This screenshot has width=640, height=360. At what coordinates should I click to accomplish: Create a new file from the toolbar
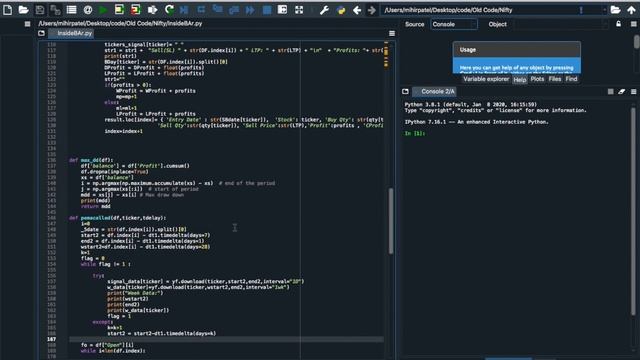[7, 10]
